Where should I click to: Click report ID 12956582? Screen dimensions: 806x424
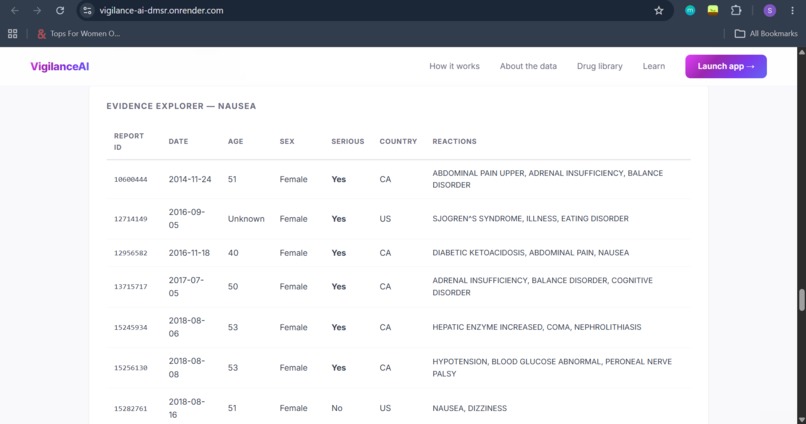pos(131,253)
